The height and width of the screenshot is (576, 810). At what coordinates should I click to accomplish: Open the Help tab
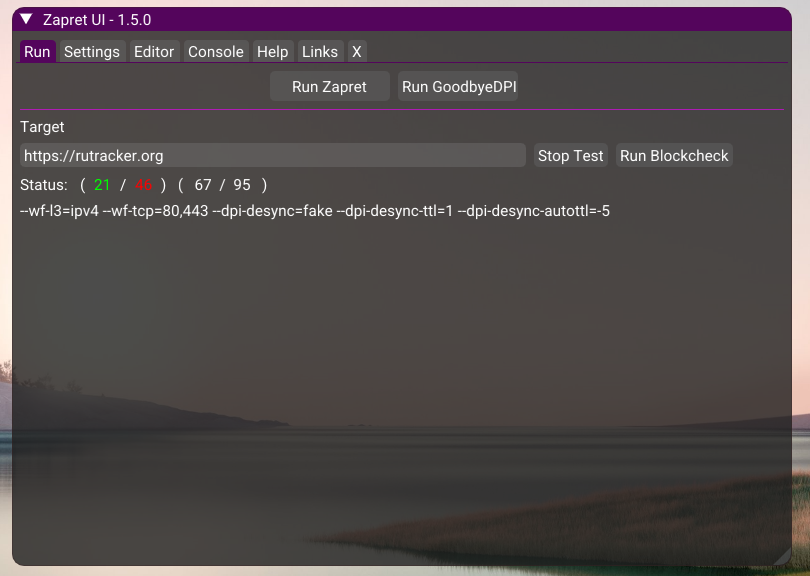tap(273, 52)
